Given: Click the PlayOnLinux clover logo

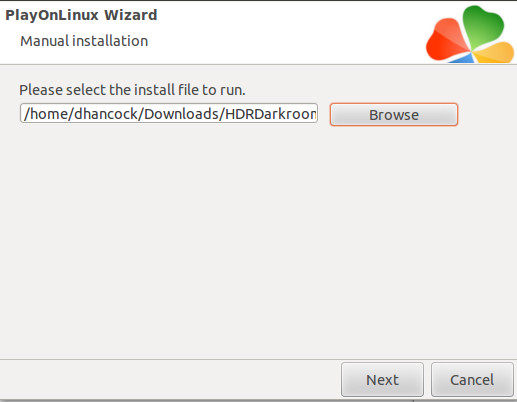Looking at the screenshot, I should pyautogui.click(x=470, y=34).
